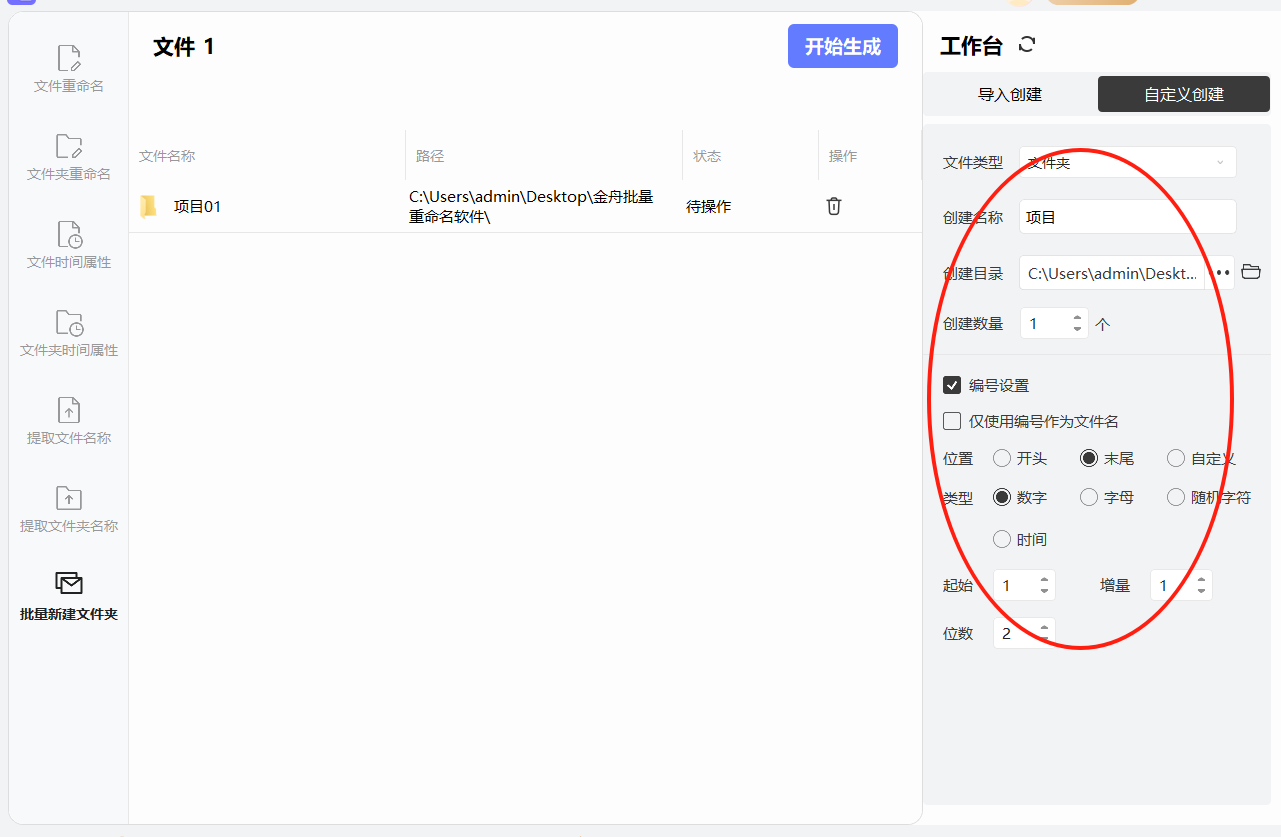Select the 开头 position radio button

1002,458
